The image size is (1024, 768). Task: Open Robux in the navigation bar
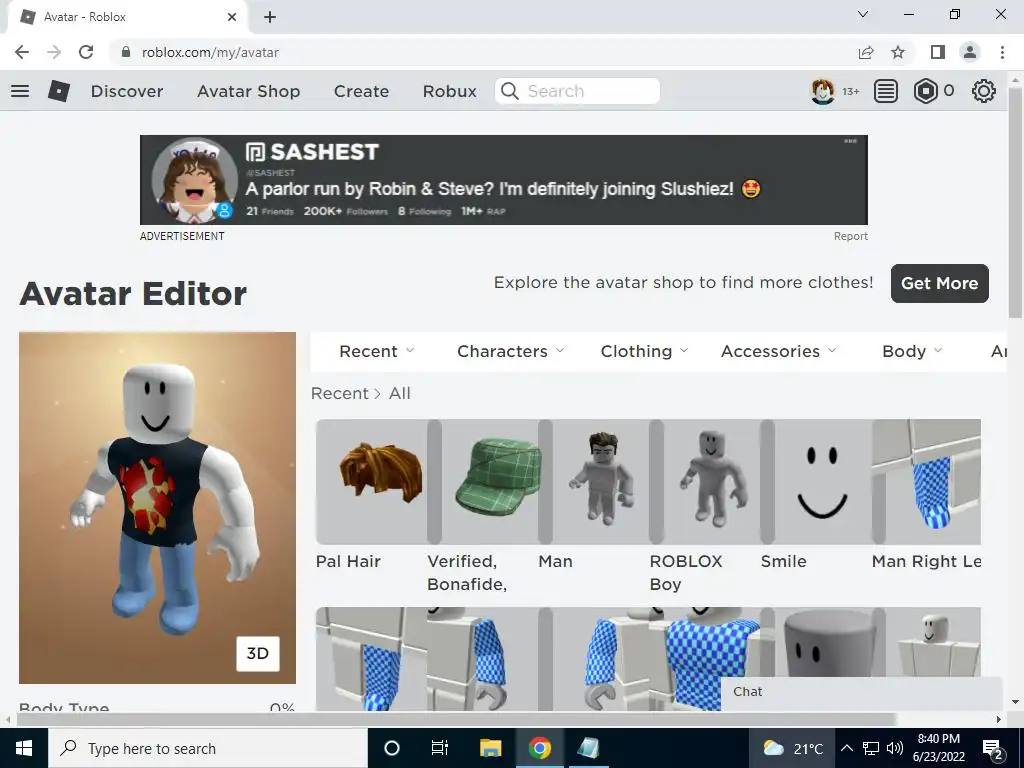pos(449,91)
